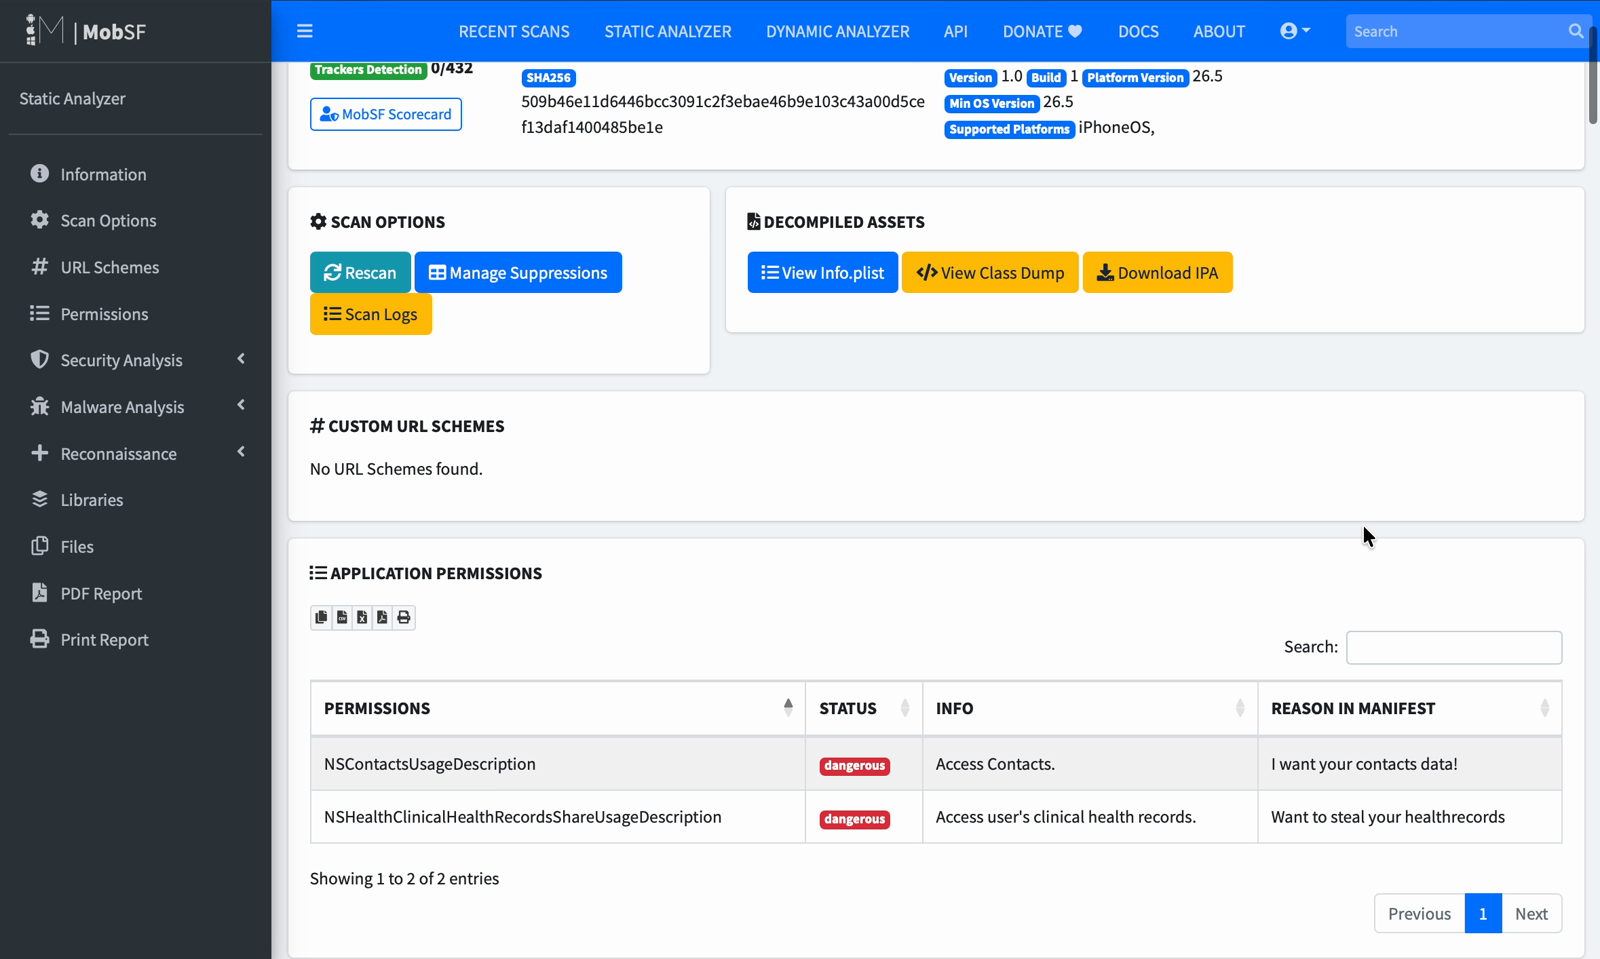Export permissions table as CSV icon
The height and width of the screenshot is (959, 1600).
342,617
